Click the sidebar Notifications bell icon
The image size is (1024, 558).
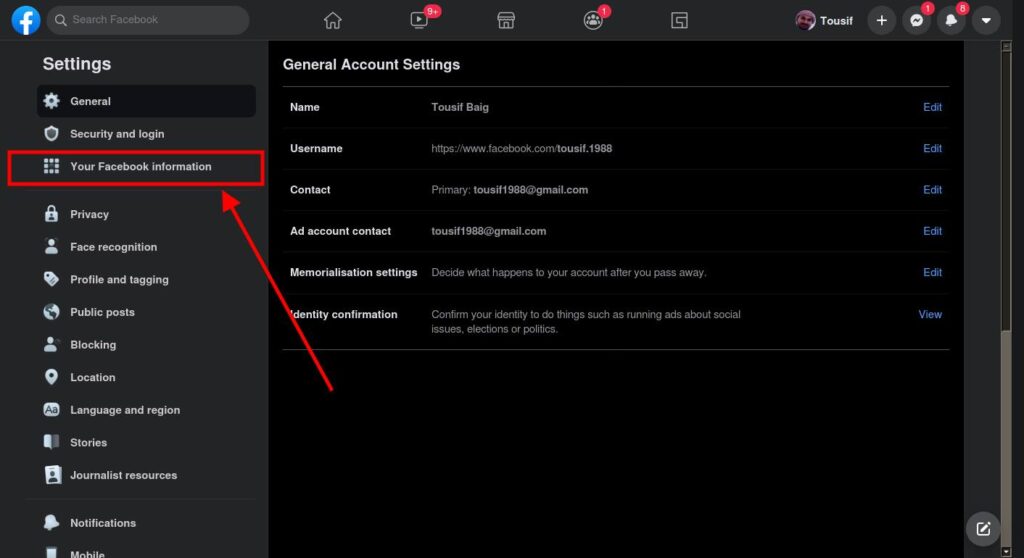52,523
